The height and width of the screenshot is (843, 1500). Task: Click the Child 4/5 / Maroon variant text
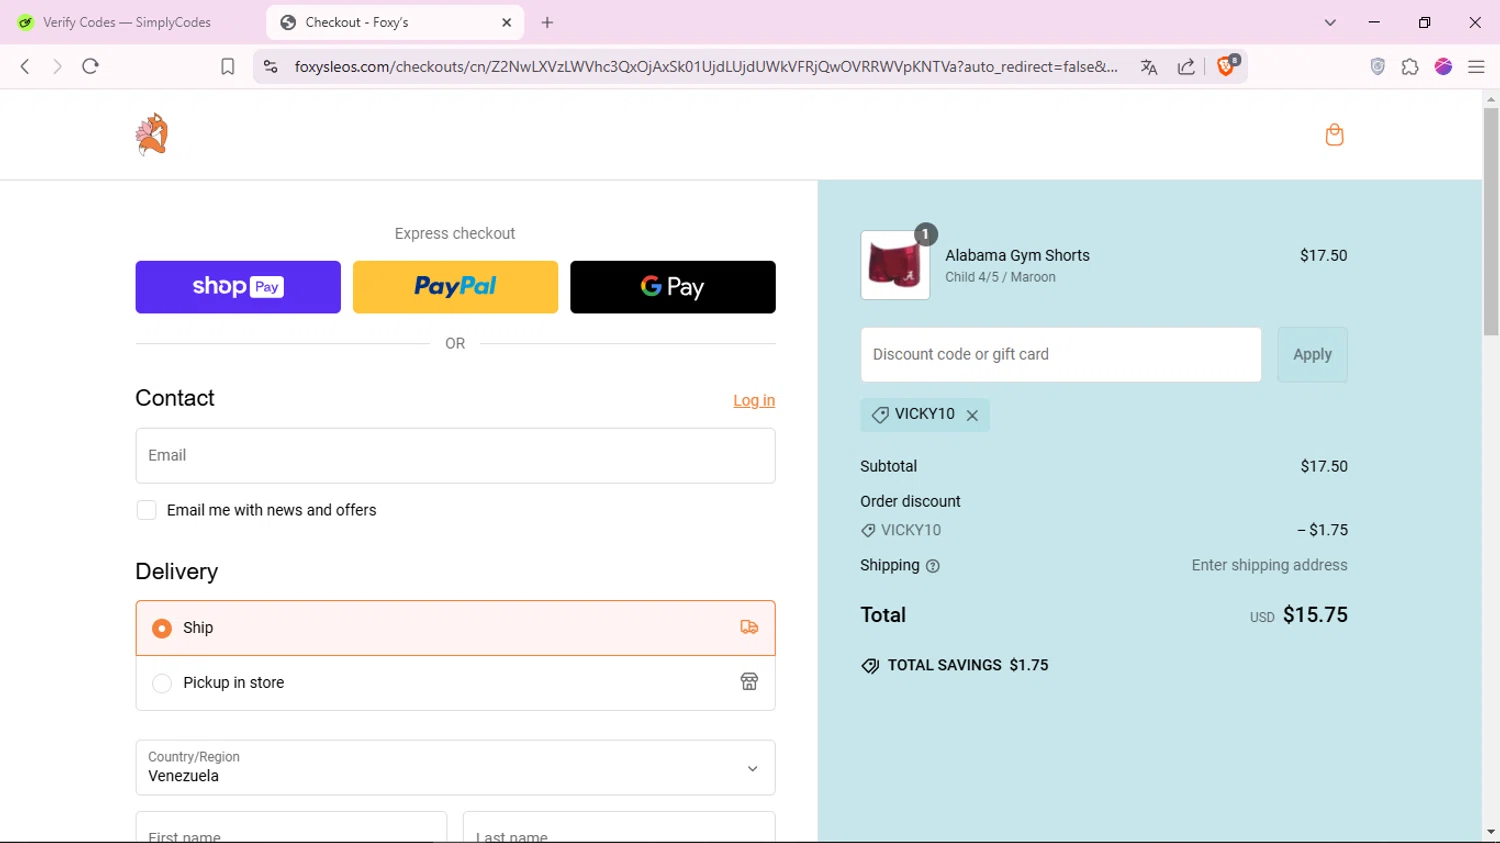(1000, 277)
